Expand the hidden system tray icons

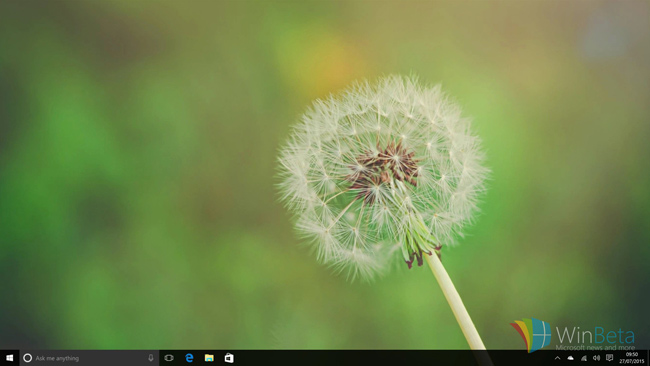click(558, 358)
